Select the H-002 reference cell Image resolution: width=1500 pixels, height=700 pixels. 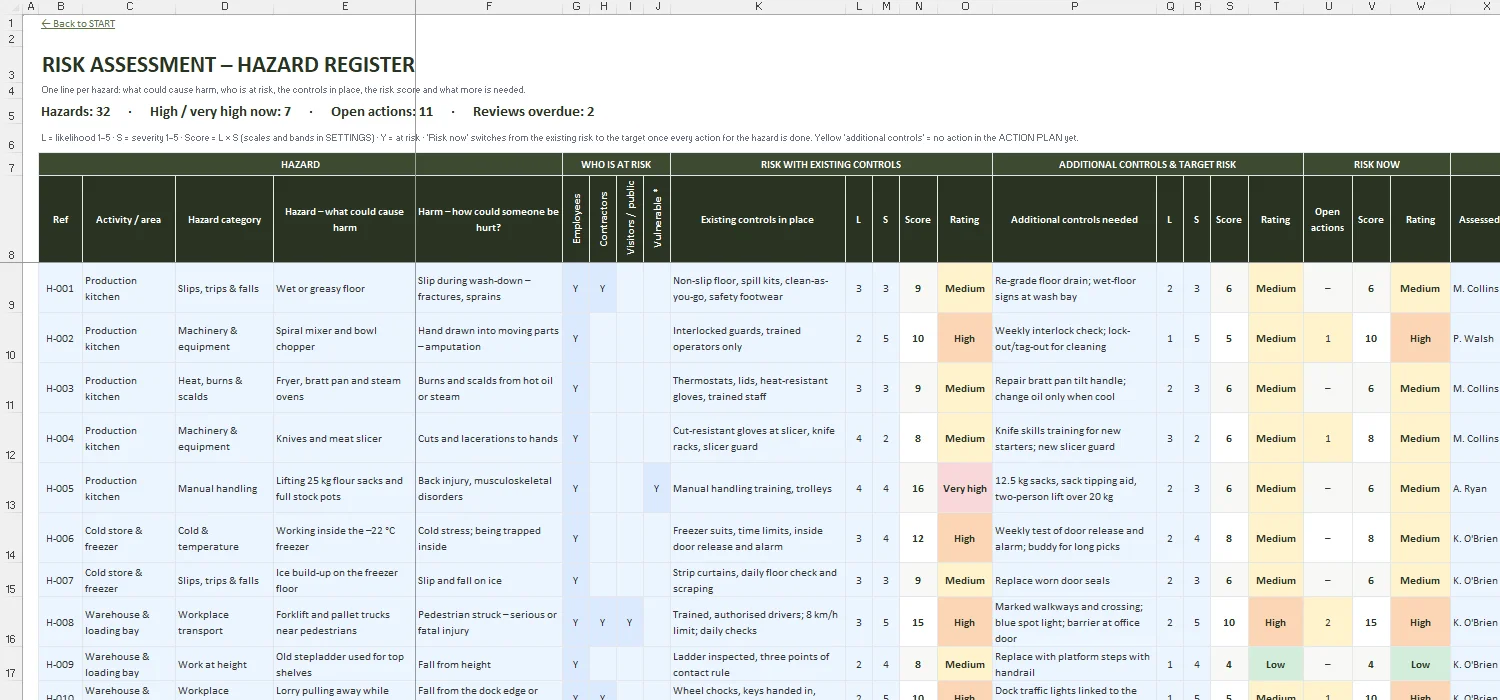coord(61,338)
